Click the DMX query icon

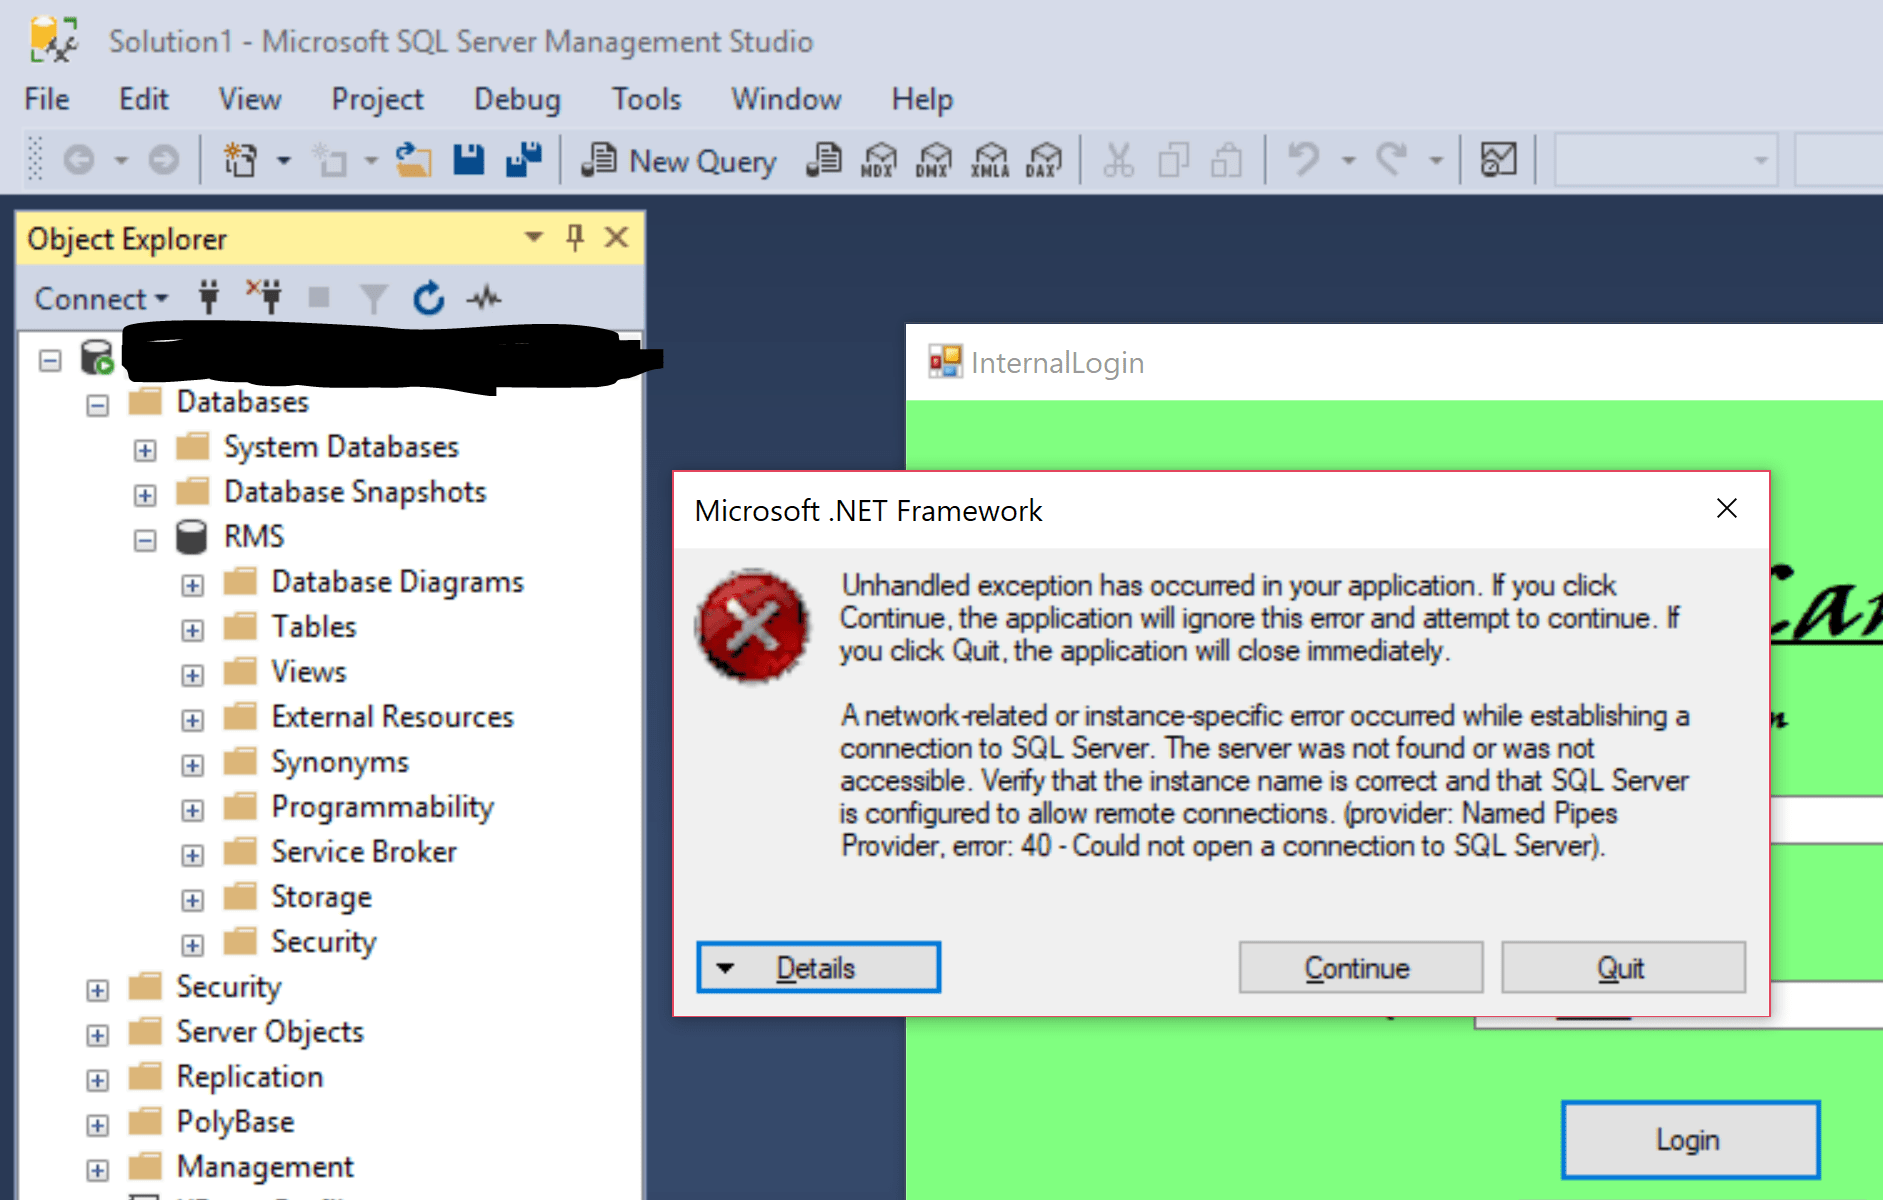point(934,160)
